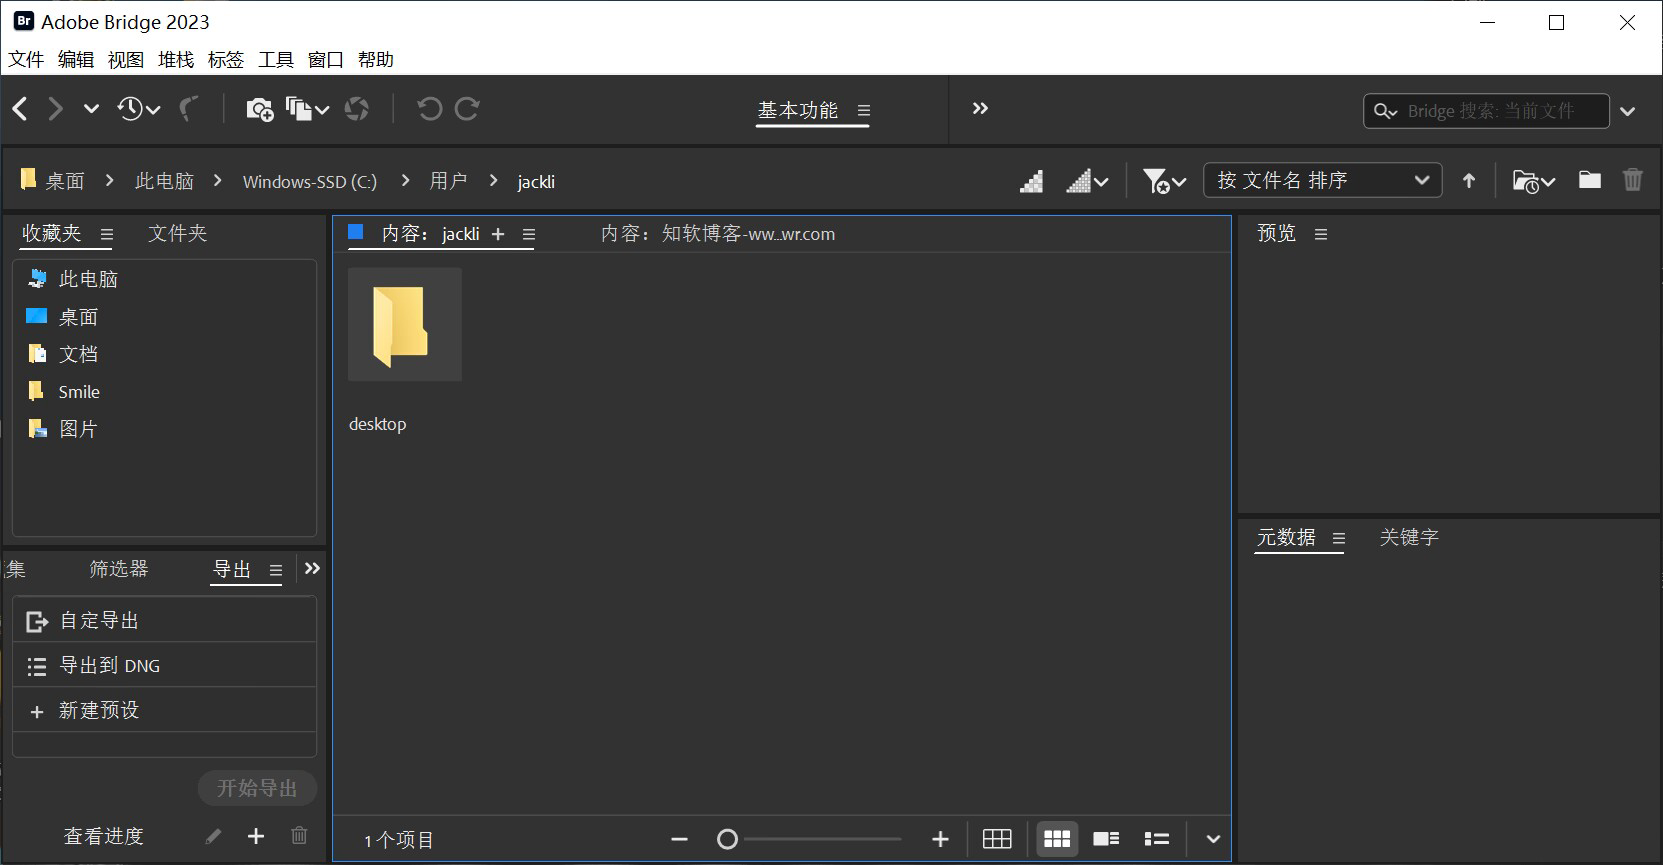The height and width of the screenshot is (865, 1663).
Task: Open in Camera Raw icon
Action: click(x=357, y=109)
